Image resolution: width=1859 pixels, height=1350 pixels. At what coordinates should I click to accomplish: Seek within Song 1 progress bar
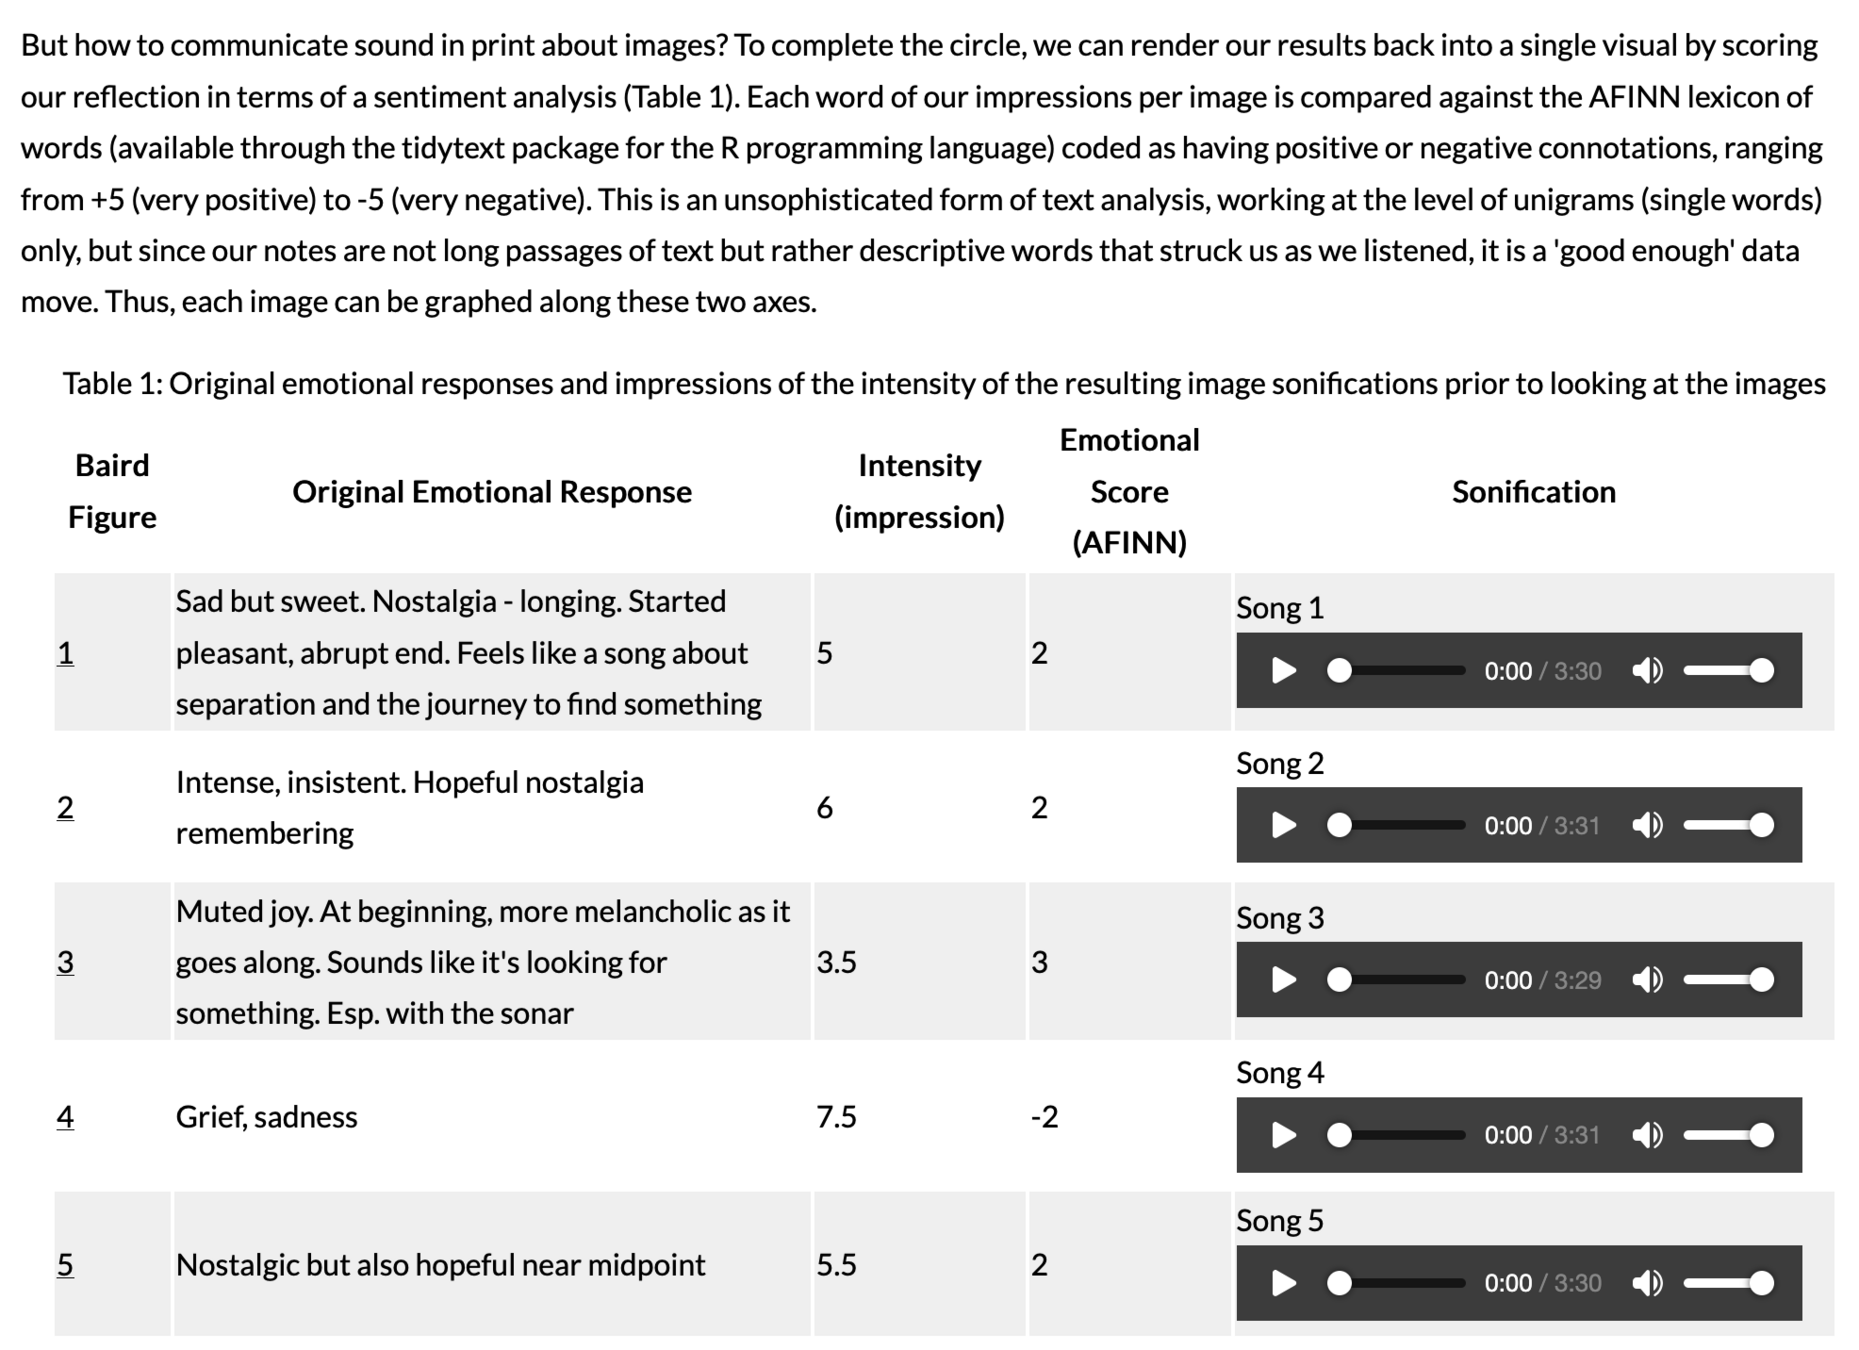(x=1396, y=671)
